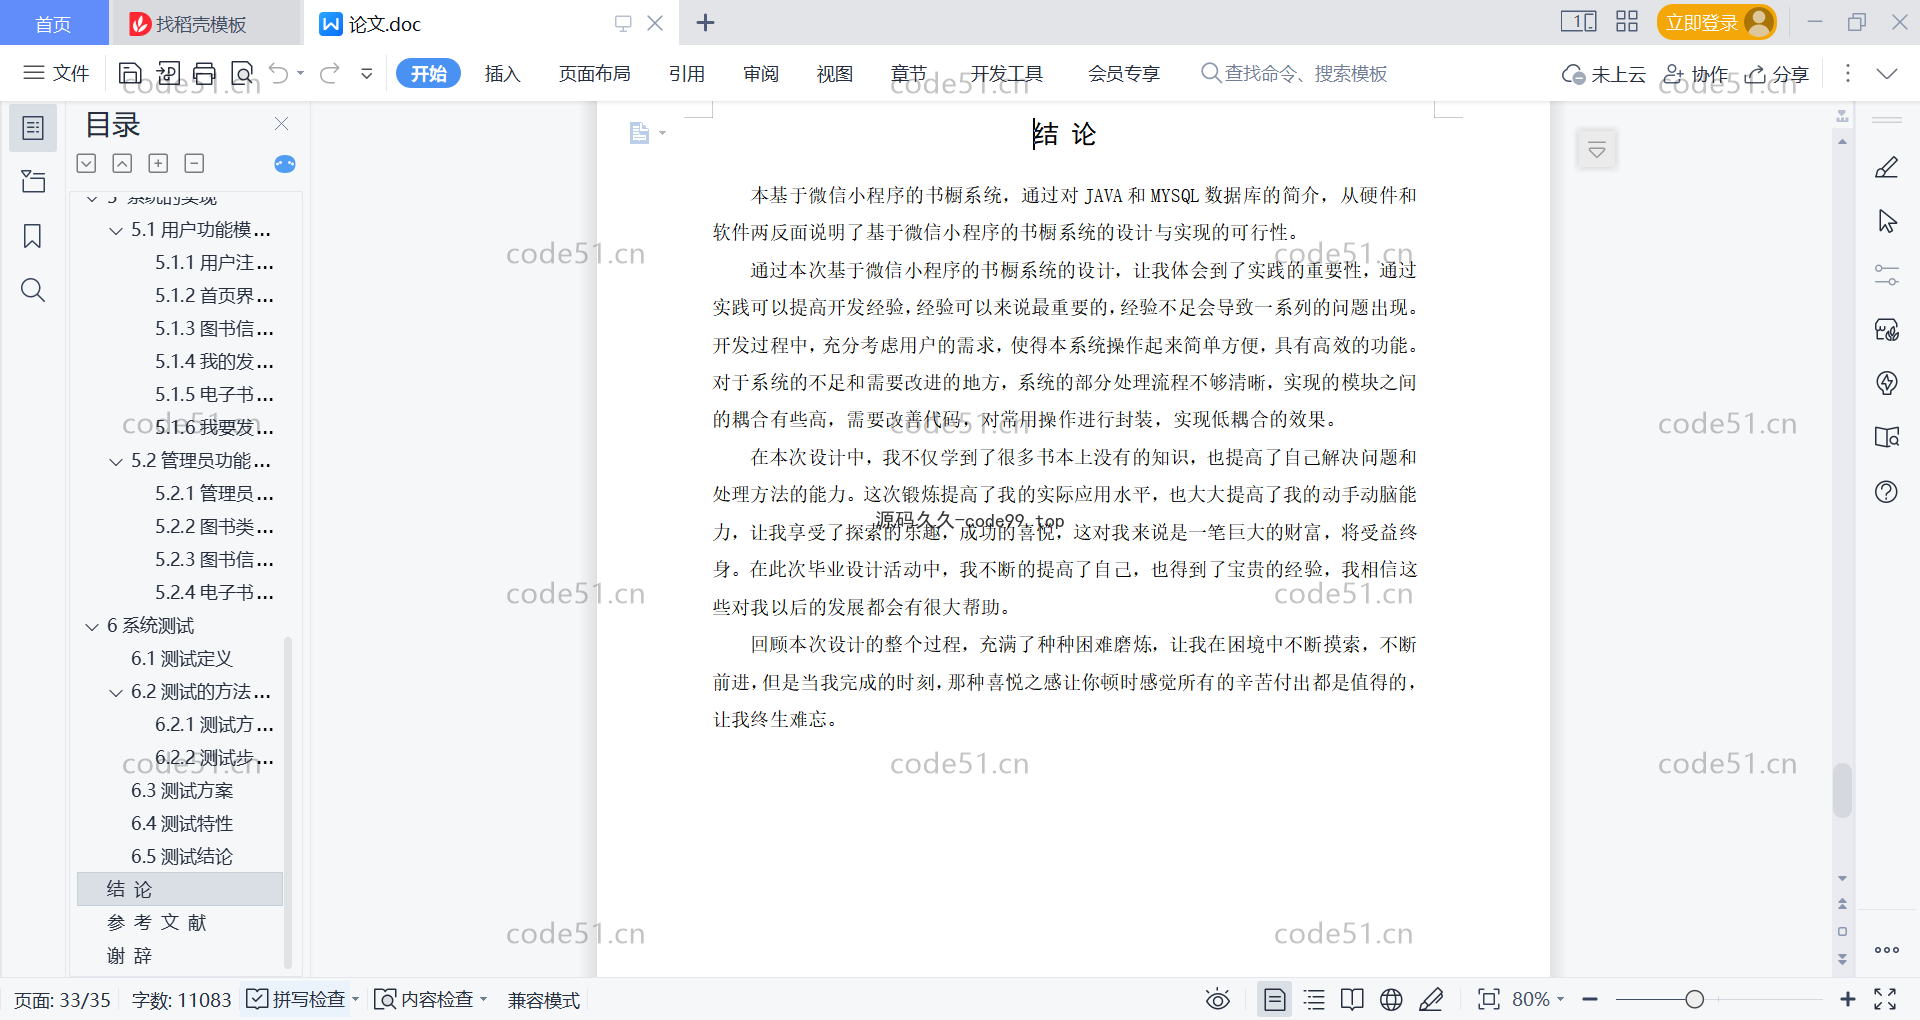Click the Save icon in toolbar
The height and width of the screenshot is (1020, 1920).
(130, 73)
